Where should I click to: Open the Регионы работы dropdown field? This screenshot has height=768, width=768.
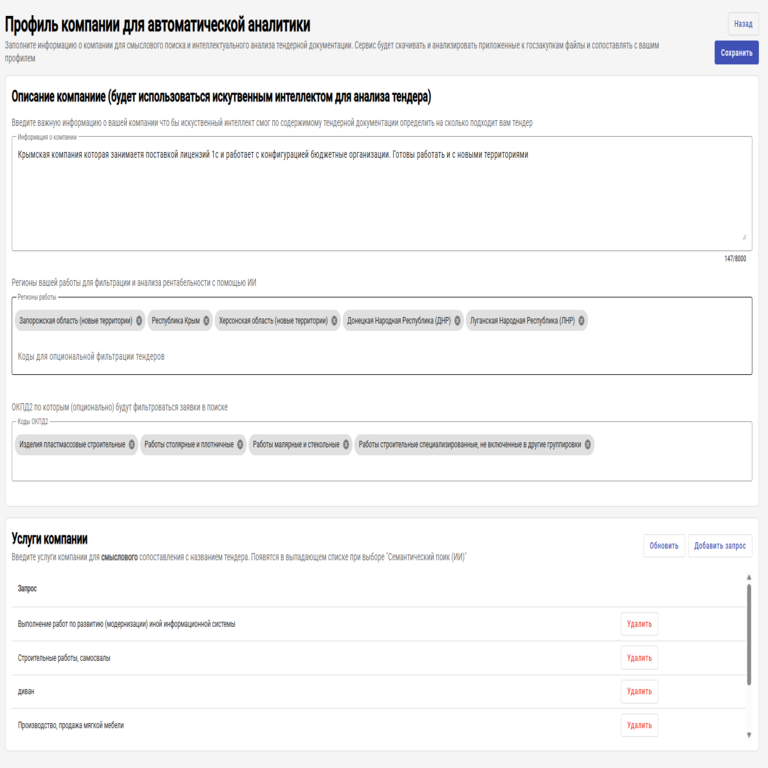click(x=380, y=356)
